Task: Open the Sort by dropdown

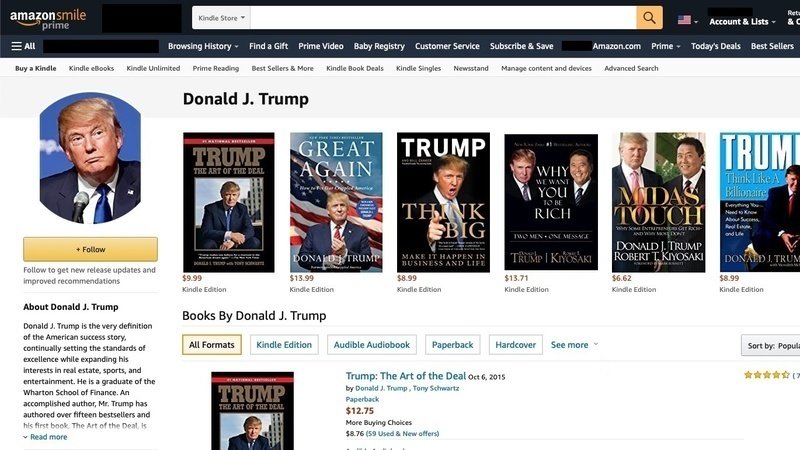Action: click(770, 345)
